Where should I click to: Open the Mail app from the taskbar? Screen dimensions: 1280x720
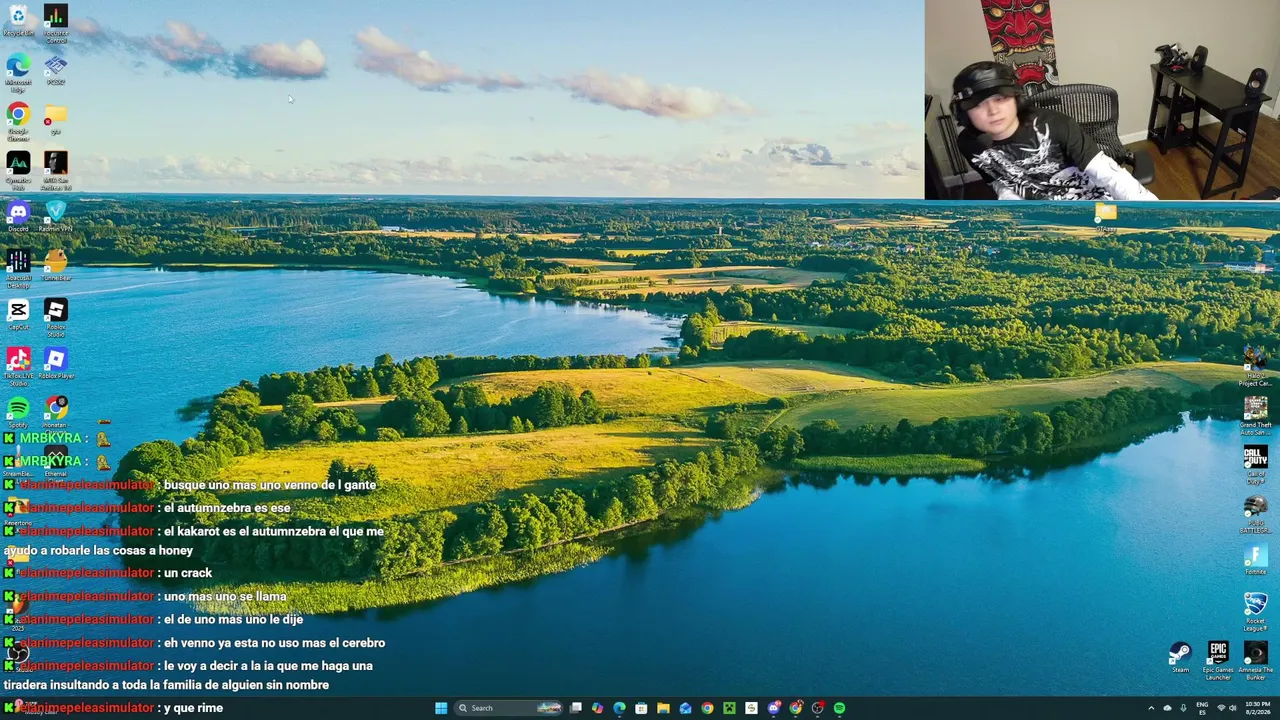[685, 708]
